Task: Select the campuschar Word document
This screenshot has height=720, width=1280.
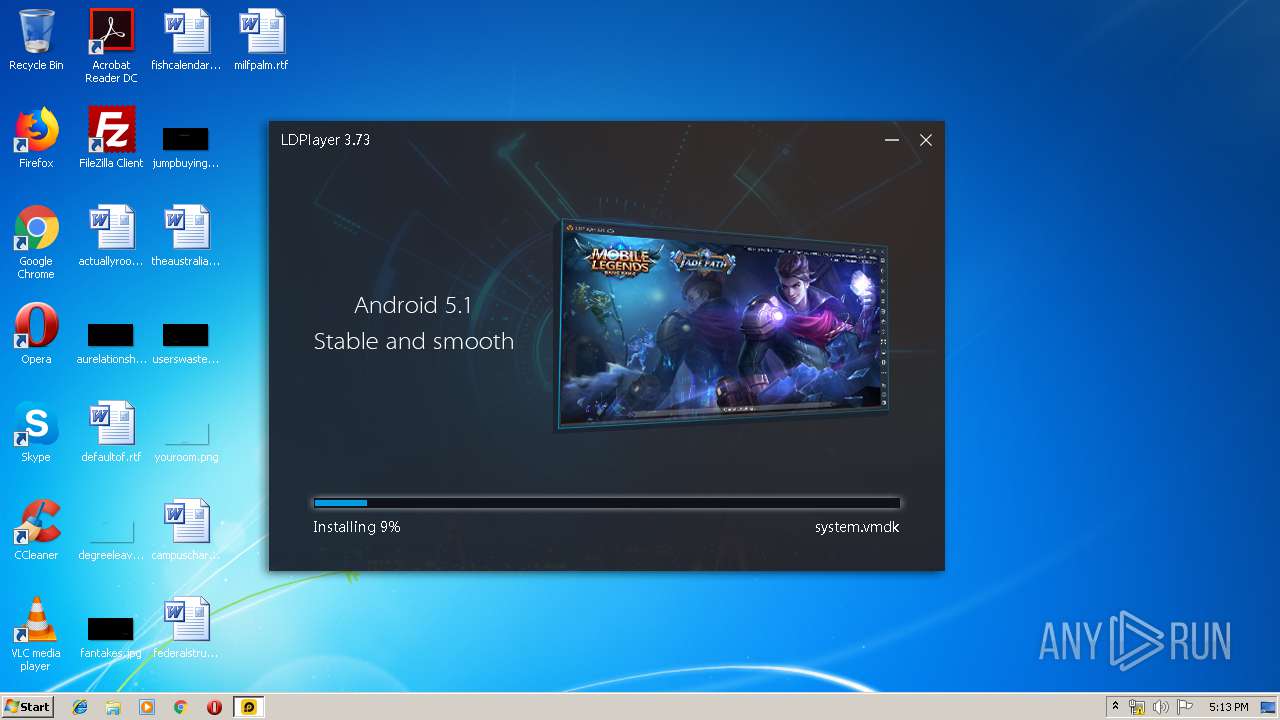Action: [186, 530]
